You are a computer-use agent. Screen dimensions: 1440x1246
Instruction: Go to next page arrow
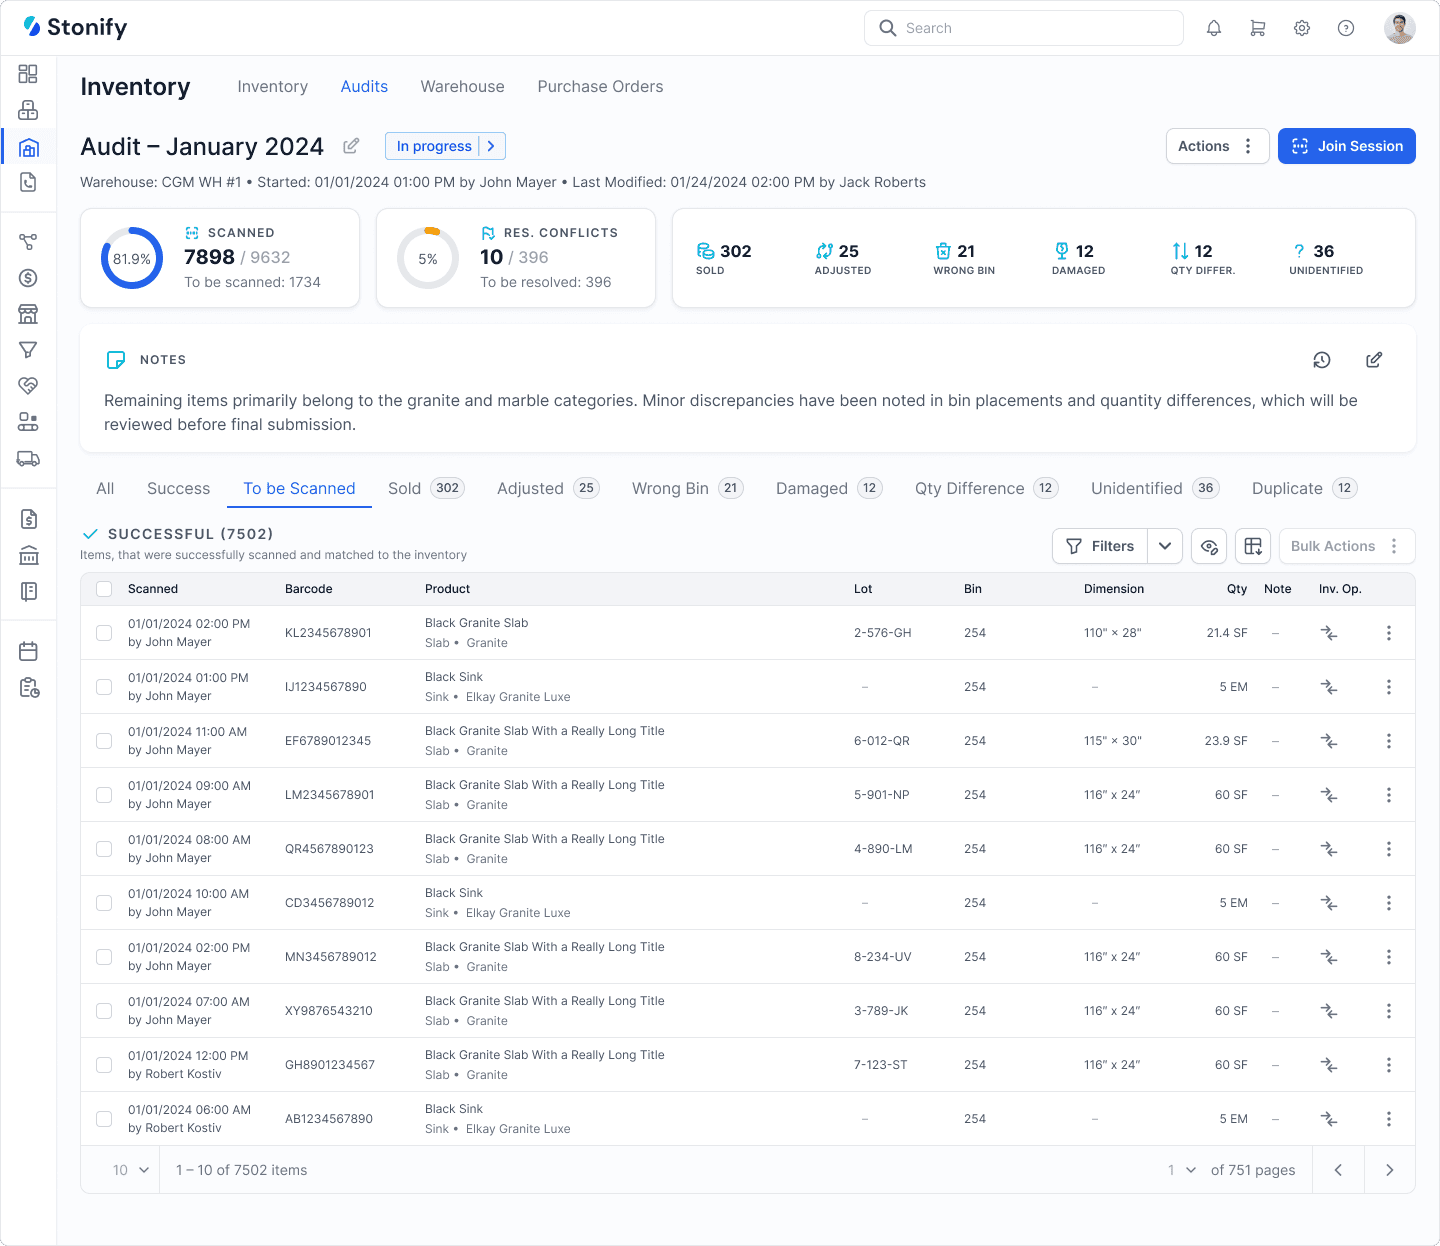tap(1390, 1170)
